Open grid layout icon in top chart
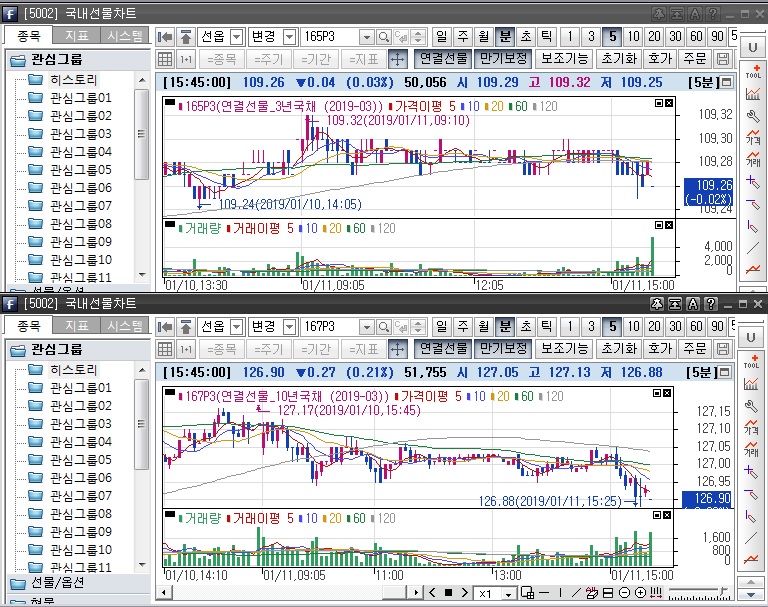 pos(166,59)
